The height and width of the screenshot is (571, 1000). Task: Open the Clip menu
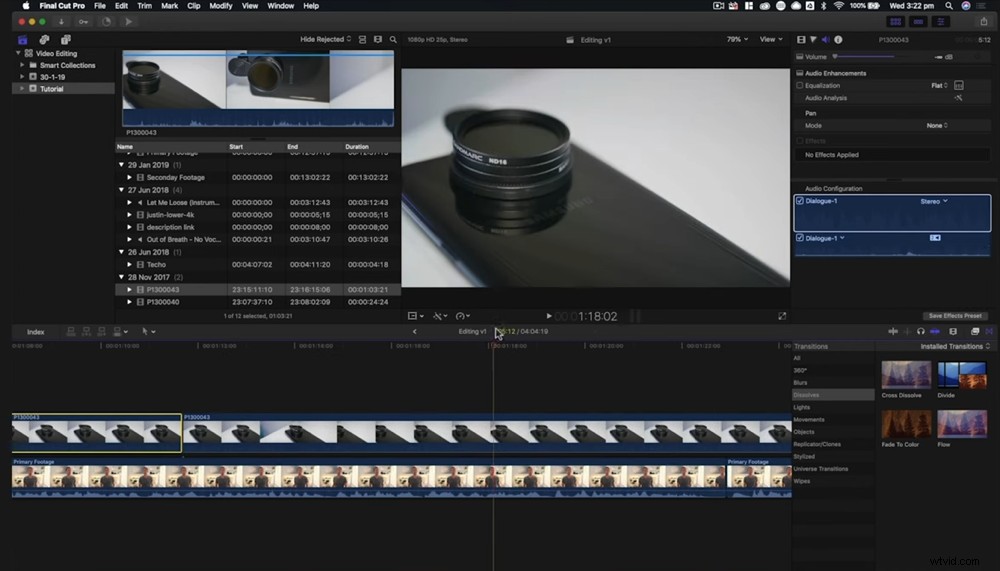pos(194,6)
